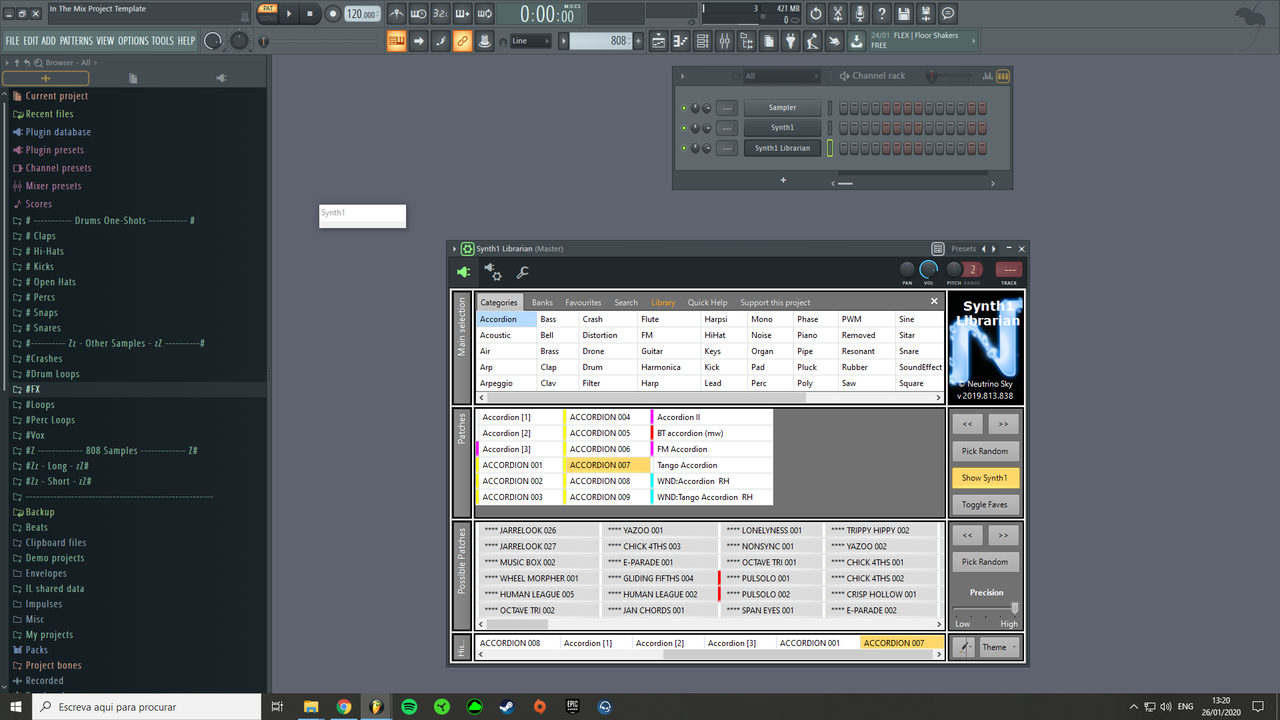
Task: Toggle the link (chain) snap icon
Action: tap(462, 41)
